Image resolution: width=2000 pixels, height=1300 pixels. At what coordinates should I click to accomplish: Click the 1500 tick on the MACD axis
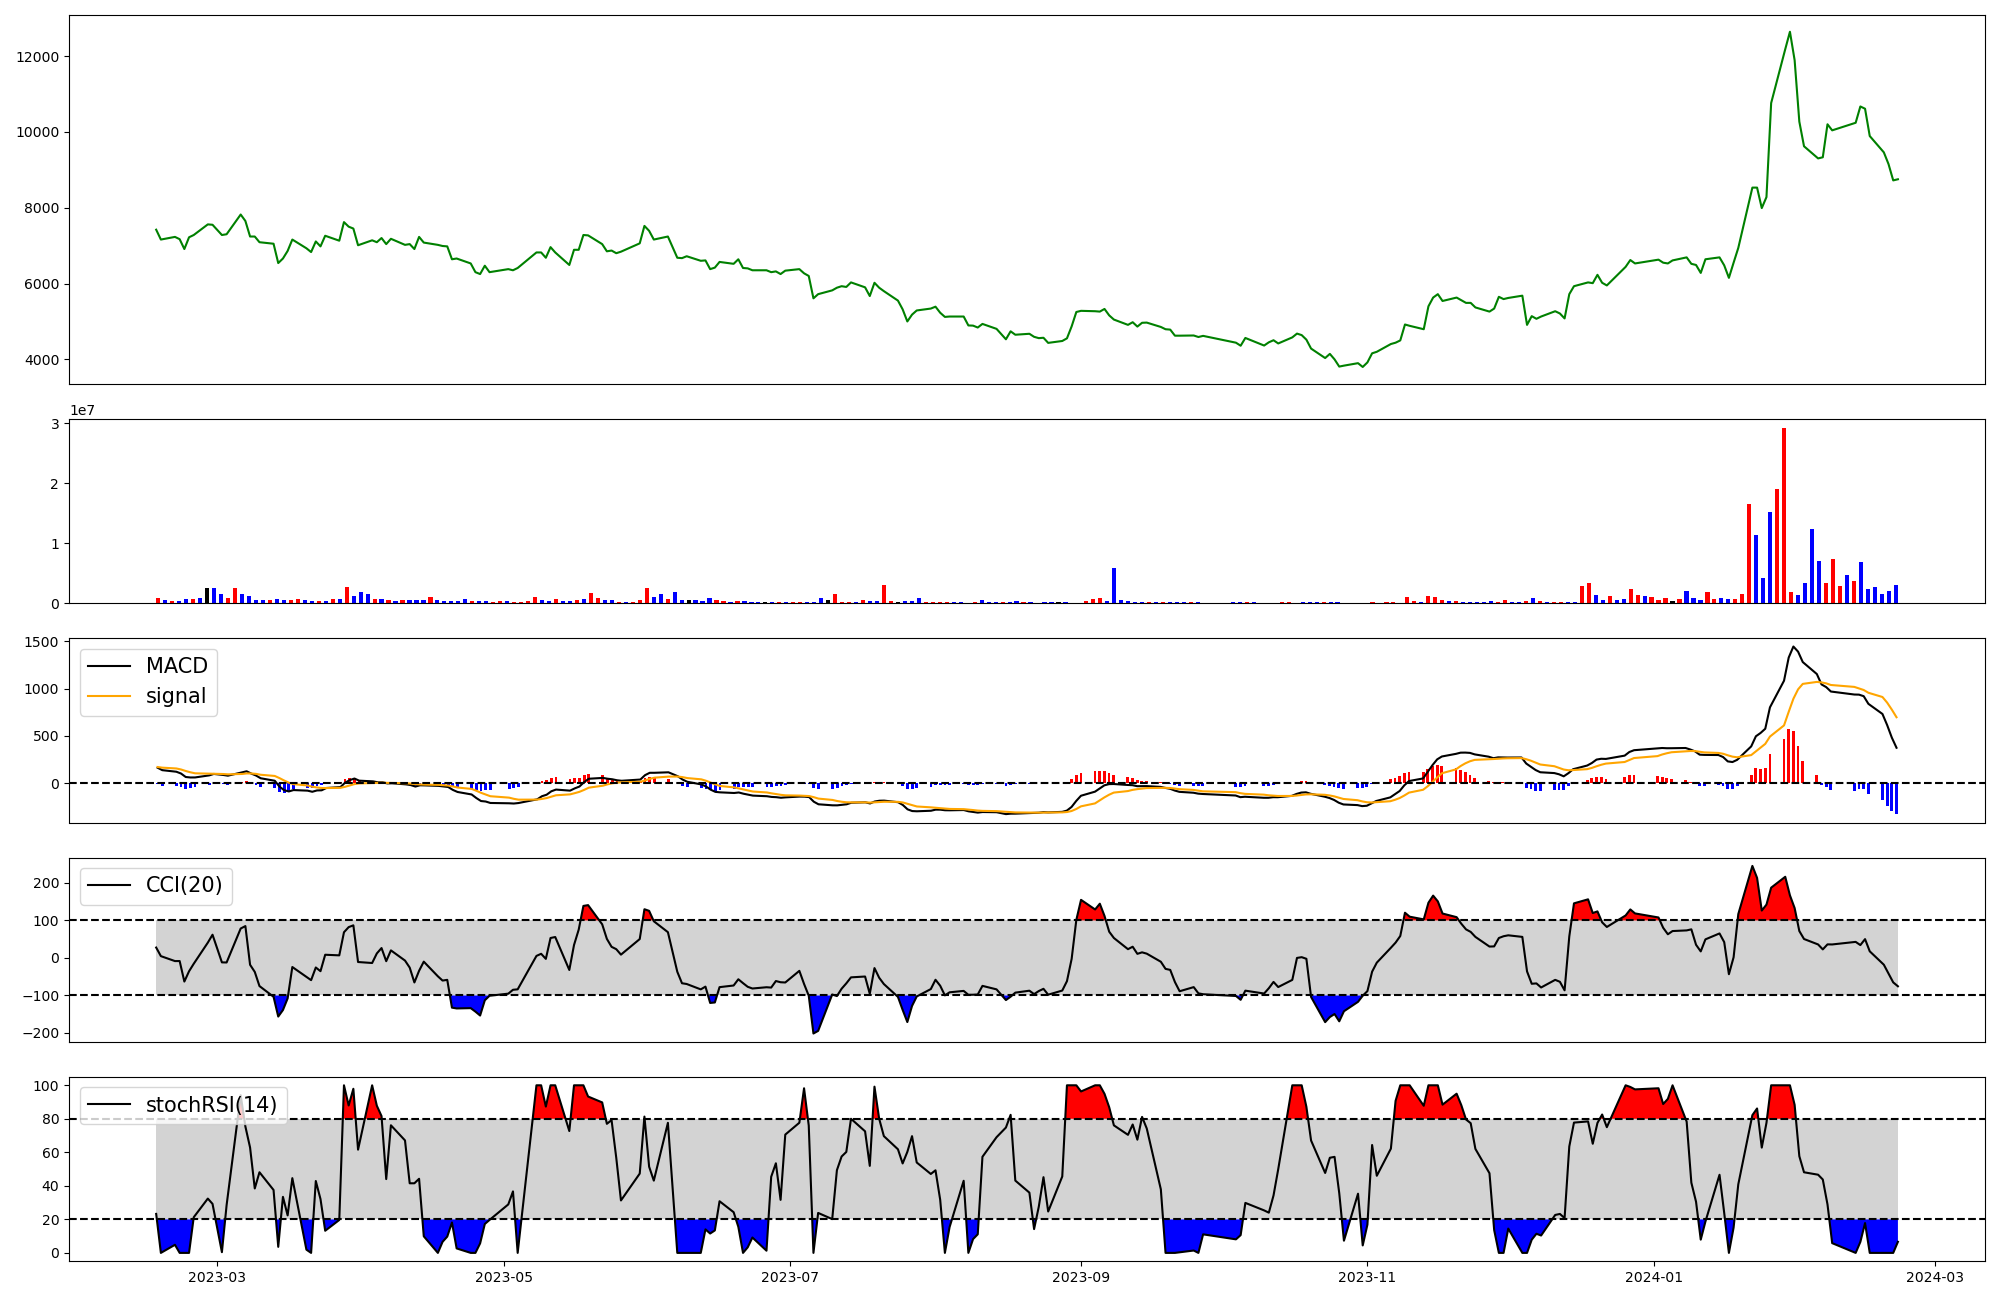[42, 642]
